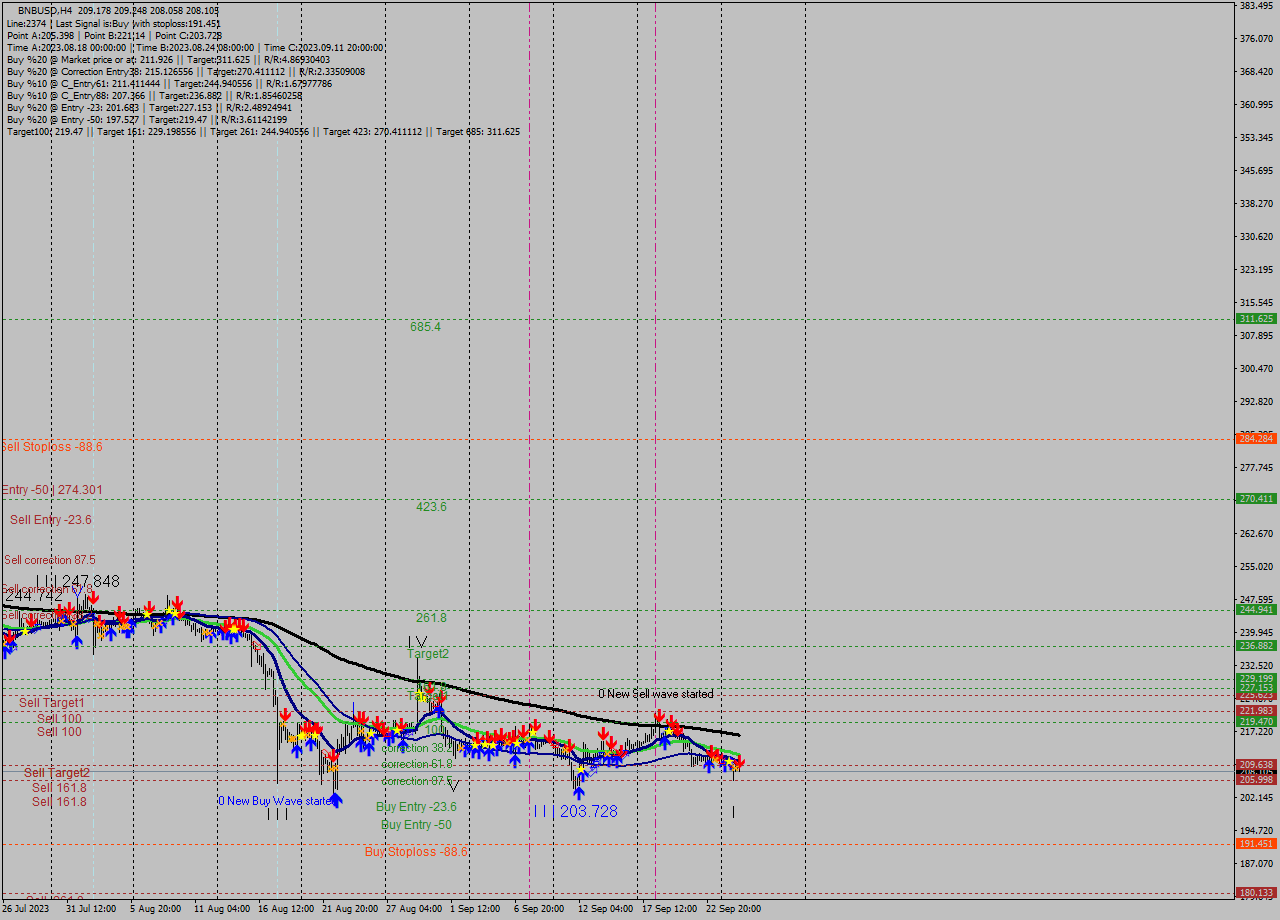Select the blue up arrow beside the New Buy Wave label
This screenshot has height=920, width=1280.
point(336,800)
